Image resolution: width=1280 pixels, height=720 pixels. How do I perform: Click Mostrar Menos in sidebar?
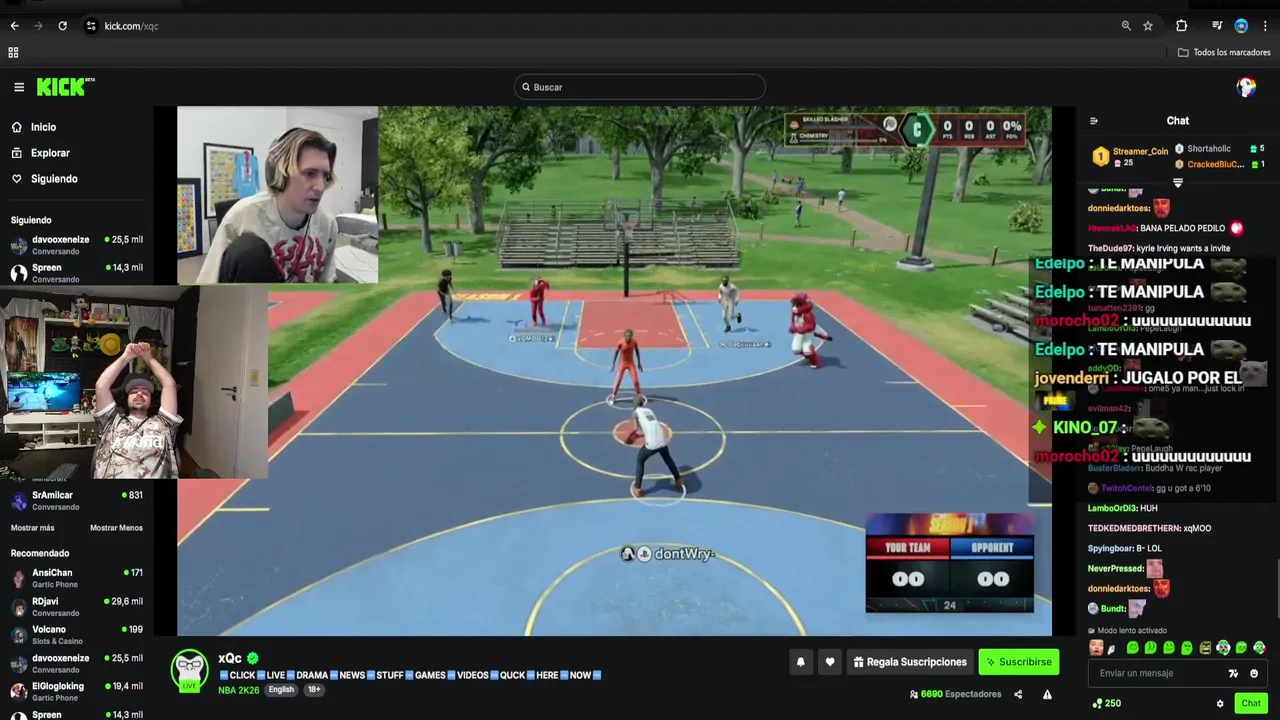tap(116, 528)
